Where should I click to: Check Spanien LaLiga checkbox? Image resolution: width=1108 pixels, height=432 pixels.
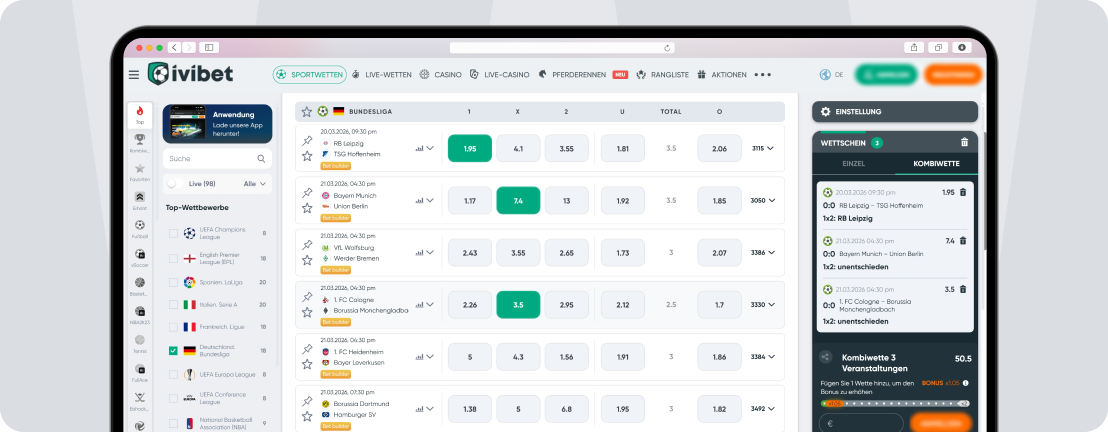(173, 282)
